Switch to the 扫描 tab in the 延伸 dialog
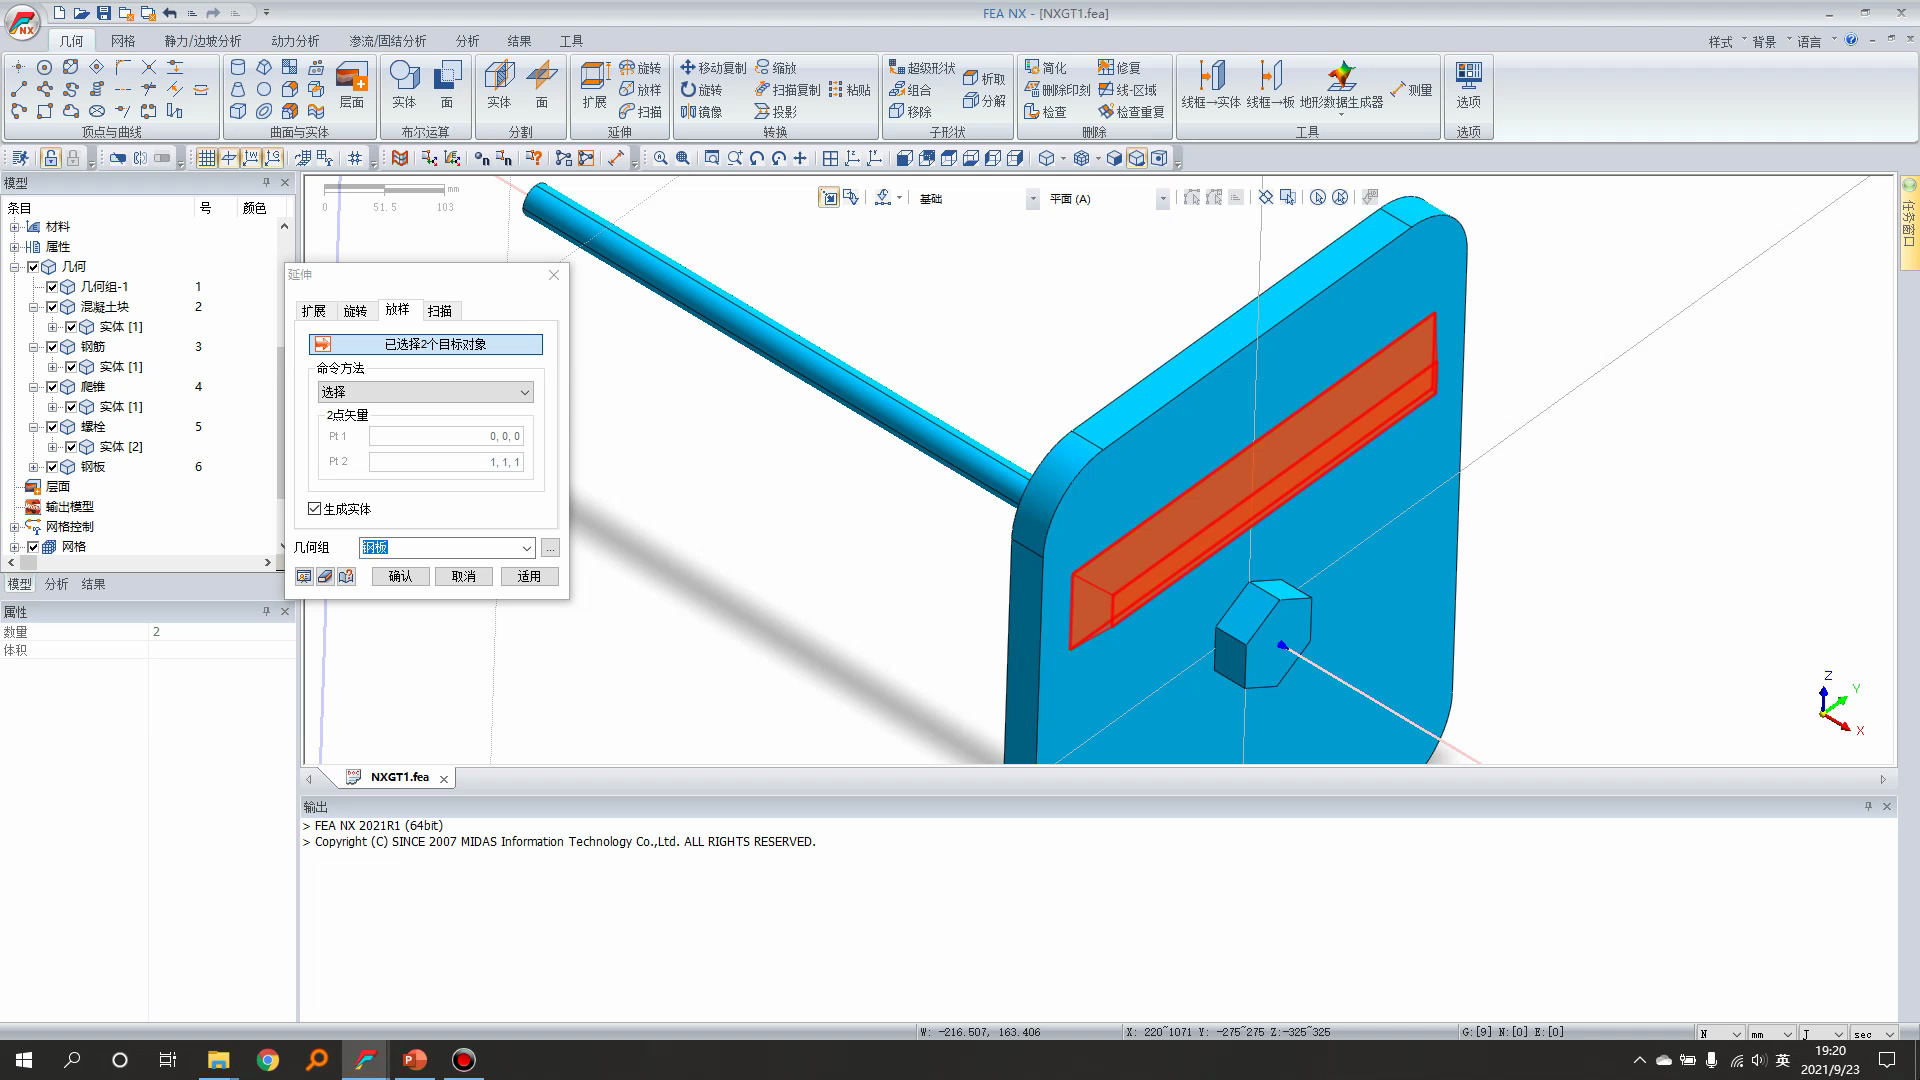The width and height of the screenshot is (1920, 1080). point(438,310)
